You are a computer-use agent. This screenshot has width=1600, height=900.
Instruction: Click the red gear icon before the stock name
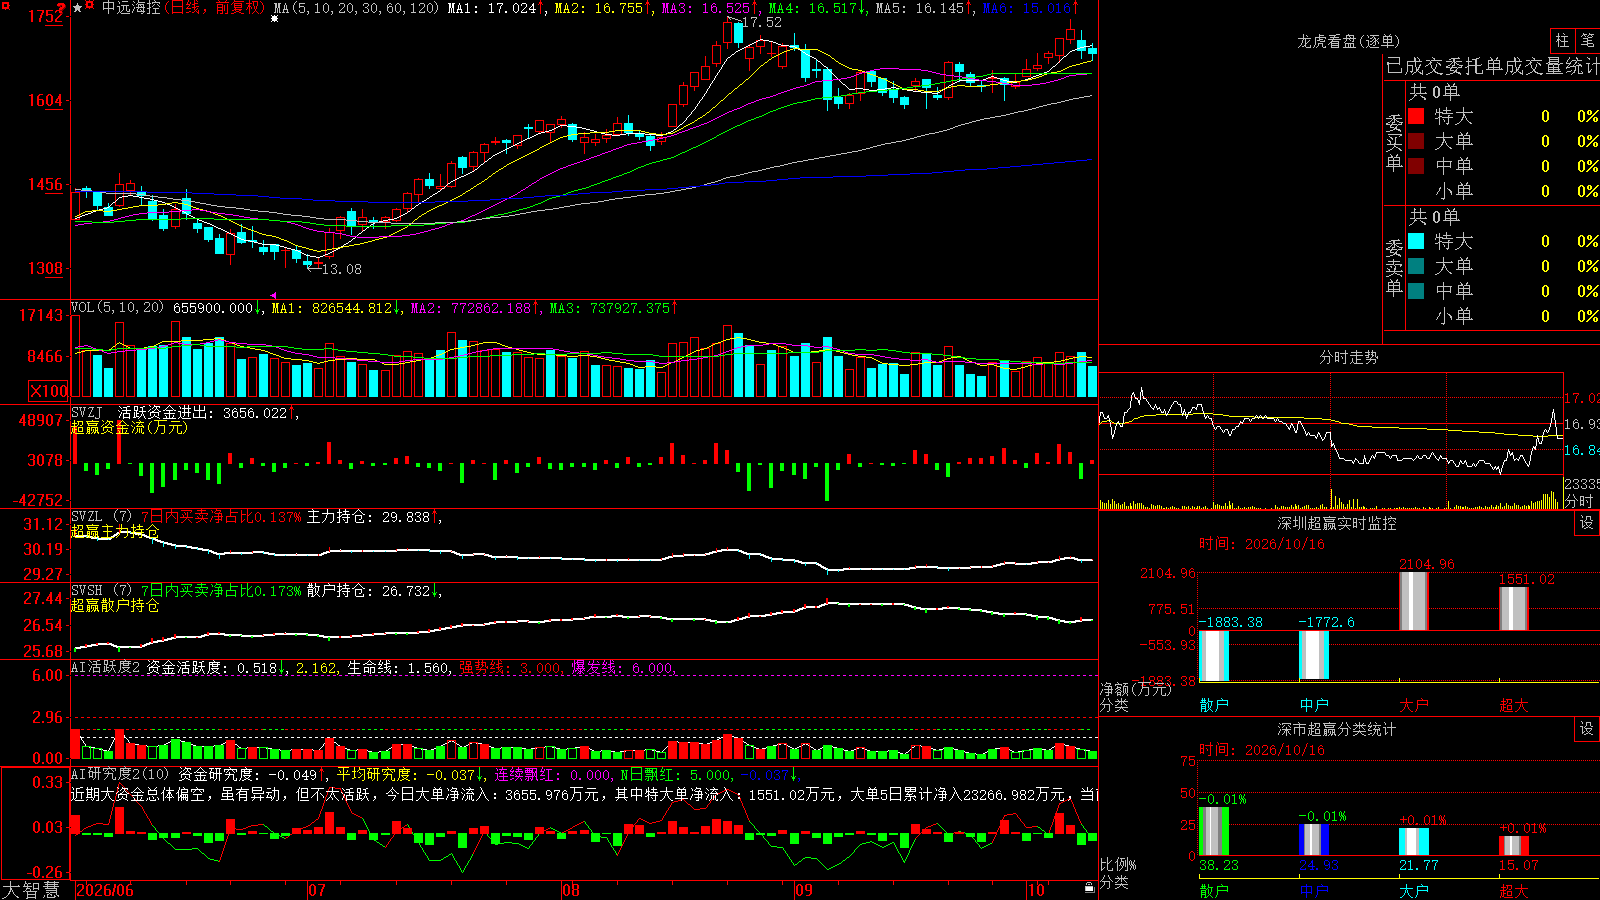pos(91,7)
